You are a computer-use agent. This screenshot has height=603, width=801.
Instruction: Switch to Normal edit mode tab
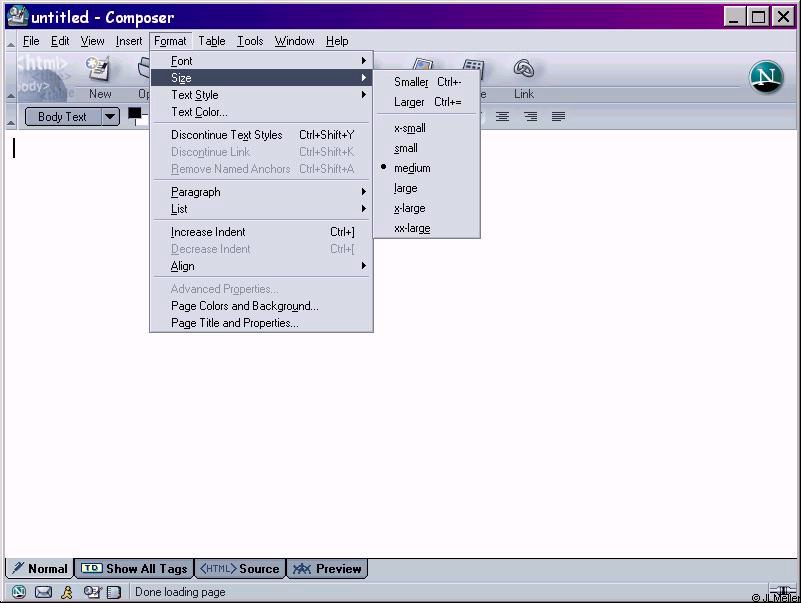tap(40, 568)
